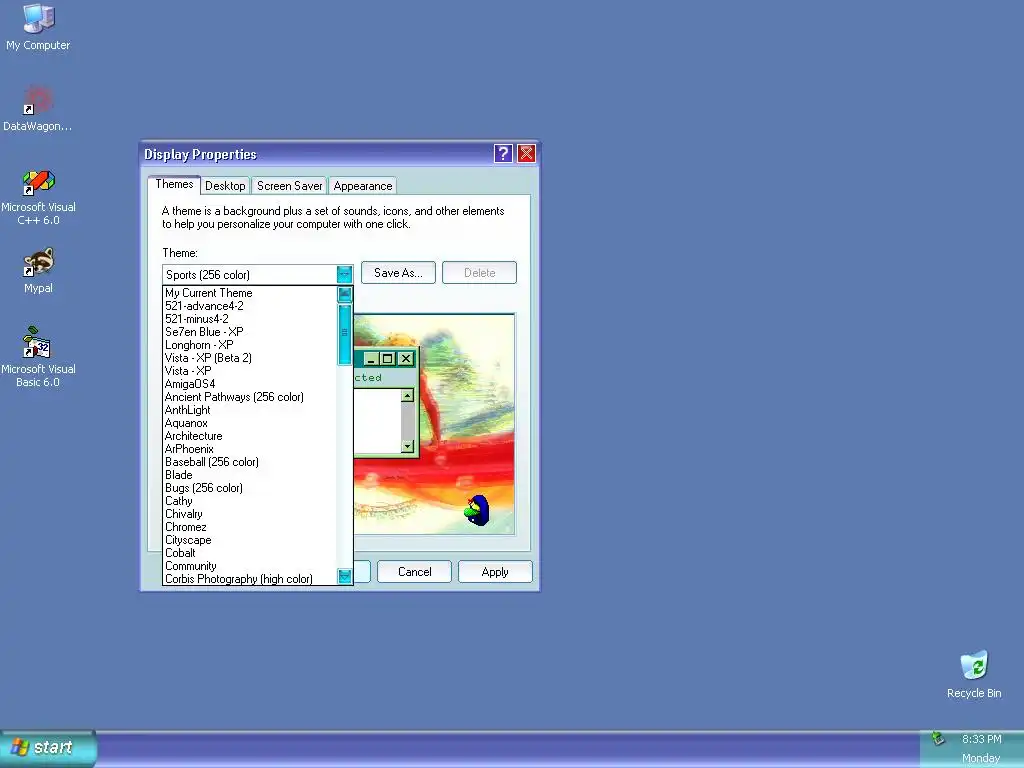The image size is (1024, 768).
Task: Click the theme list scroll up arrow
Action: point(345,295)
